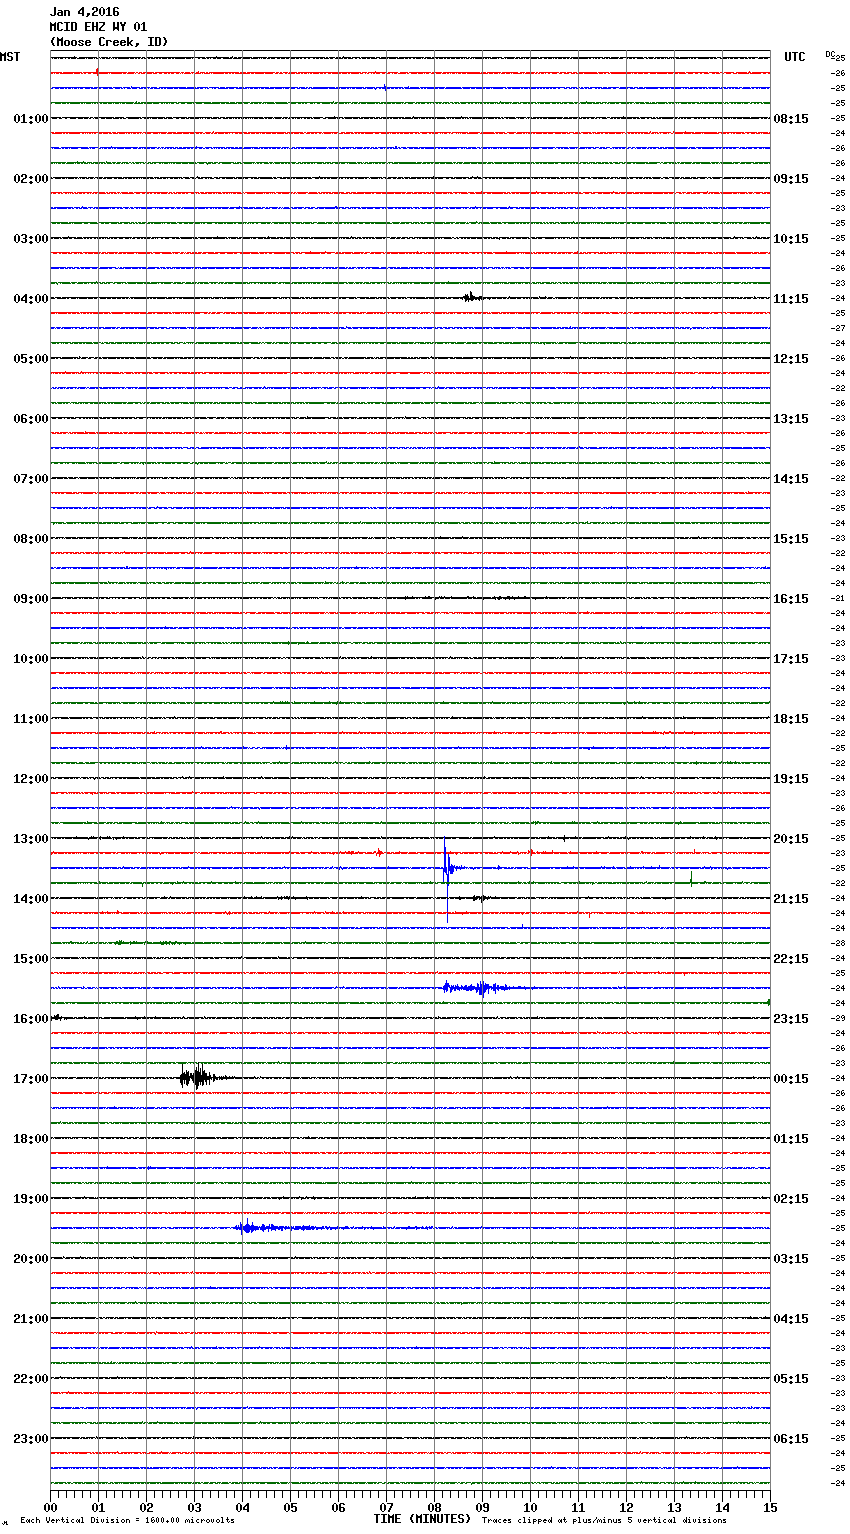850x1534 pixels.
Task: Select the "21:00" MST row label
Action: 31,1319
